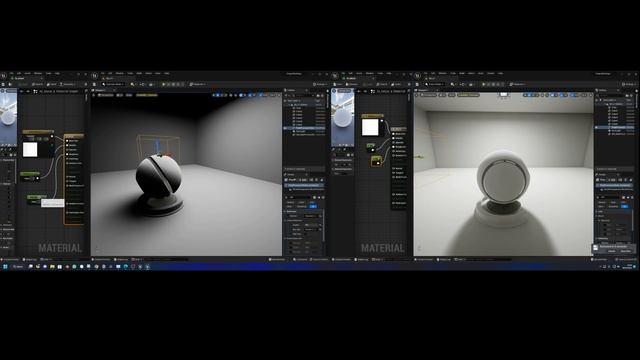This screenshot has width=640, height=360.
Task: Open Output Log in left level editor
Action: point(121,260)
